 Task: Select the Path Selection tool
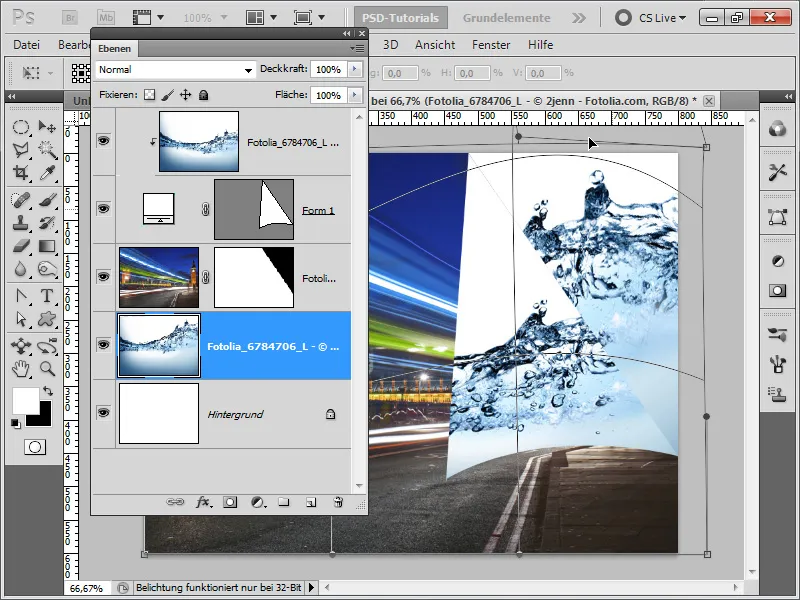(x=20, y=319)
